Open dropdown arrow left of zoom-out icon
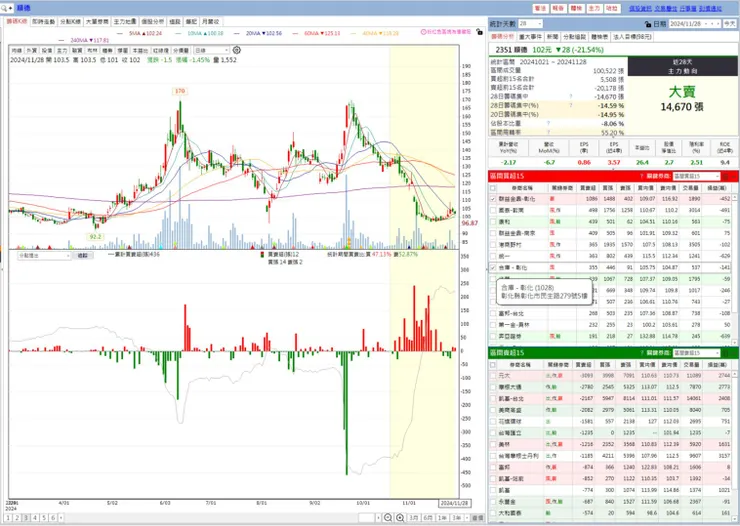 [x=378, y=518]
